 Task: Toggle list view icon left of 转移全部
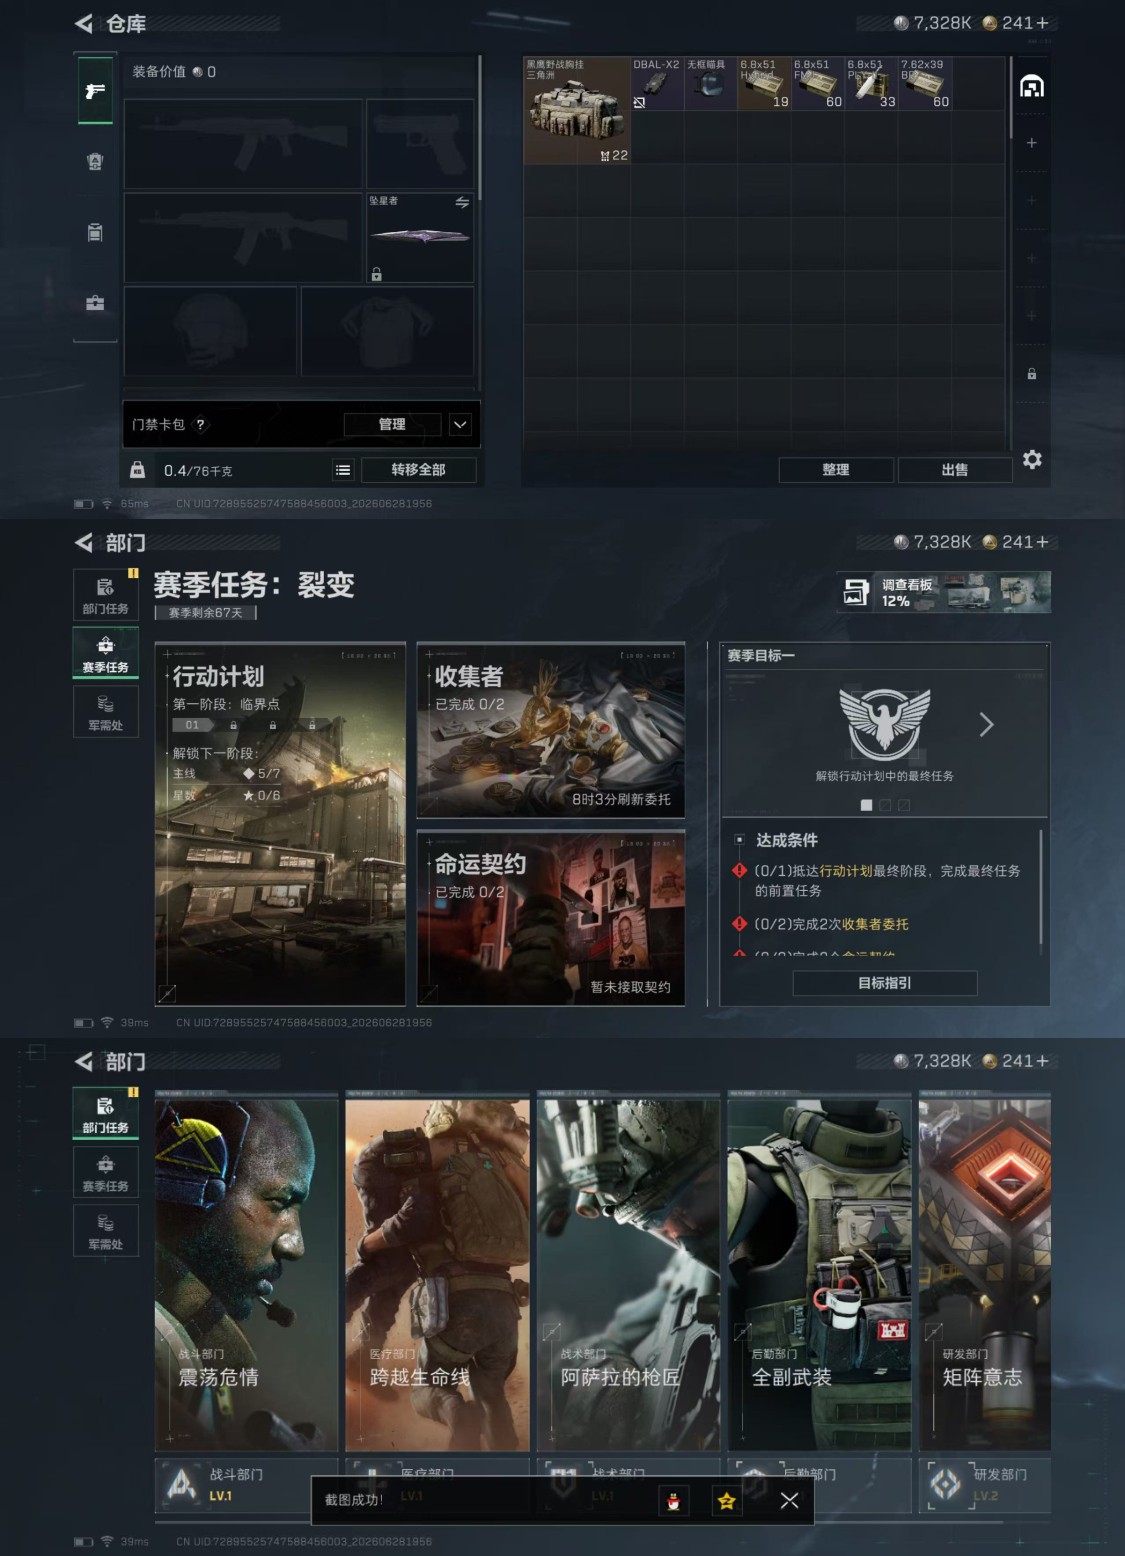(343, 470)
